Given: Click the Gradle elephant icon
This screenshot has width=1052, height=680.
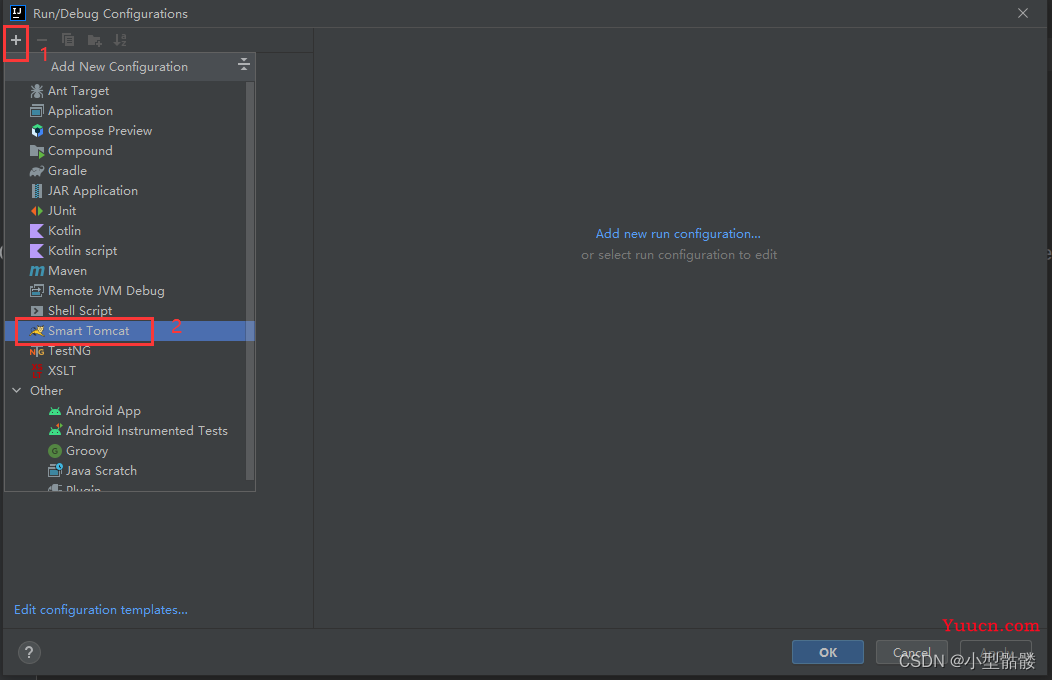Looking at the screenshot, I should click(37, 171).
